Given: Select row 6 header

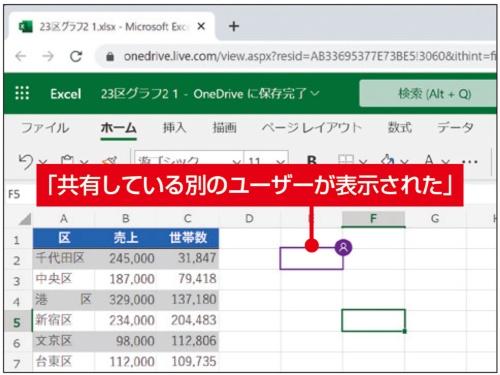Looking at the screenshot, I should click(17, 343).
